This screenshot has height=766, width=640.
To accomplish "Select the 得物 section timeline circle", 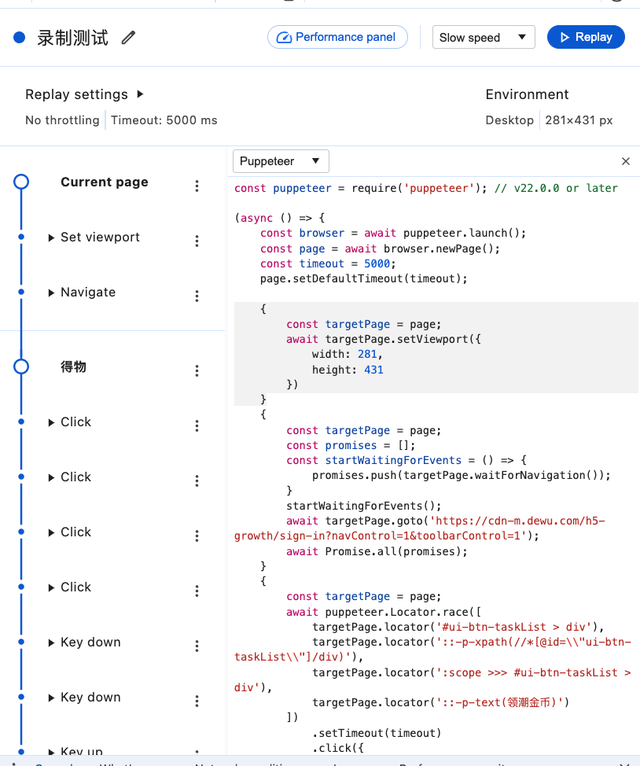I will (x=21, y=366).
